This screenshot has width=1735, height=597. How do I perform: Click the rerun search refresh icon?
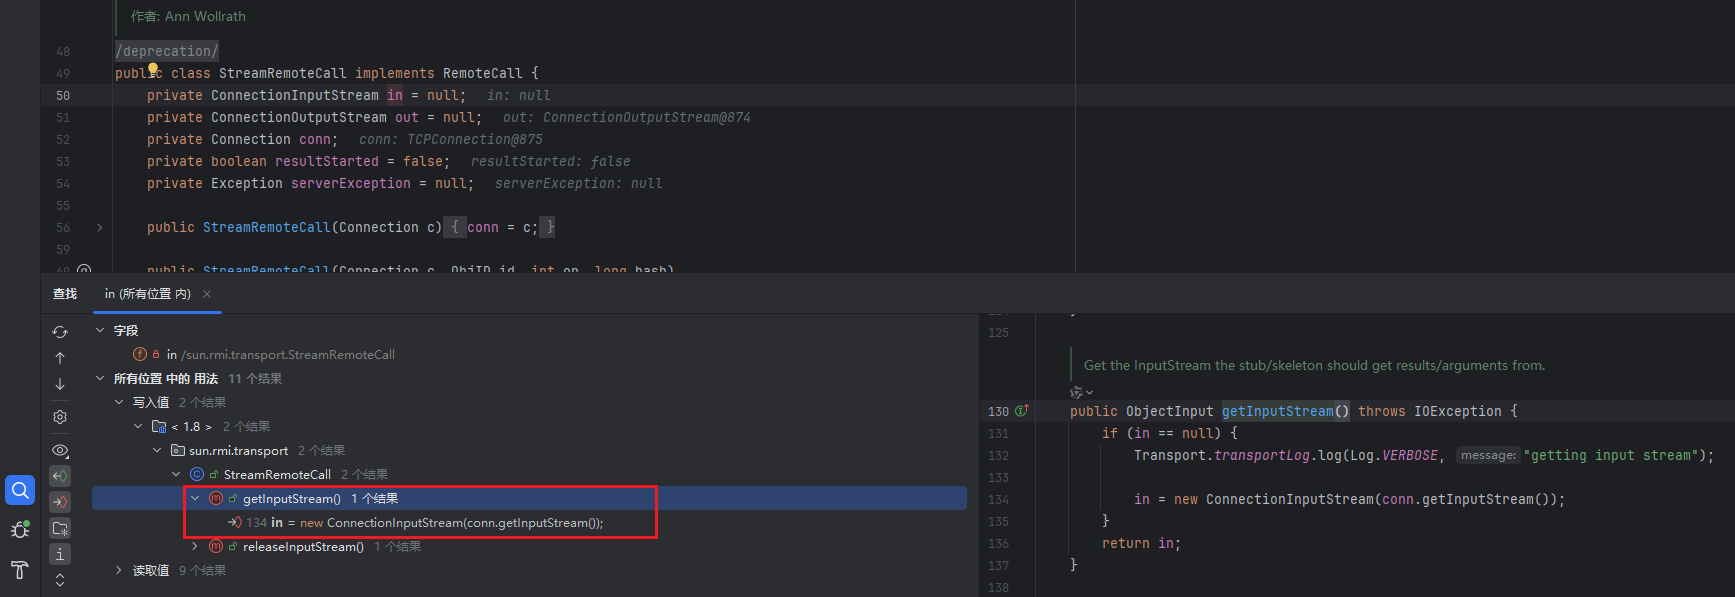coord(60,332)
